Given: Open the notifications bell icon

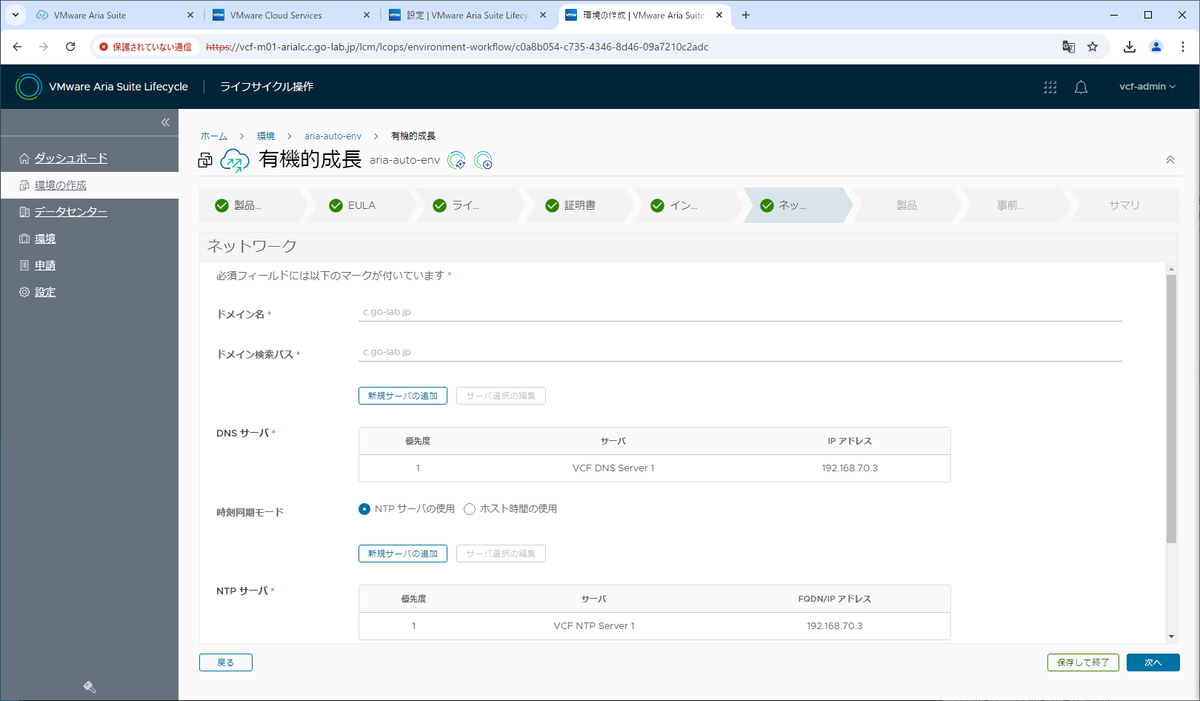Looking at the screenshot, I should 1081,87.
